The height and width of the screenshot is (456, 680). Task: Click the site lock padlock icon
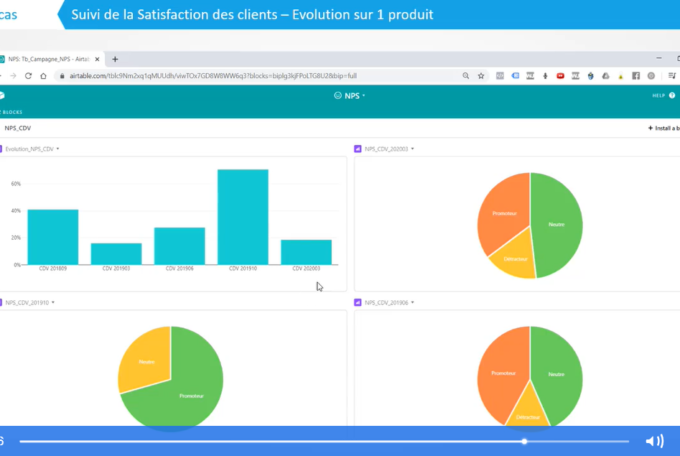click(x=62, y=76)
